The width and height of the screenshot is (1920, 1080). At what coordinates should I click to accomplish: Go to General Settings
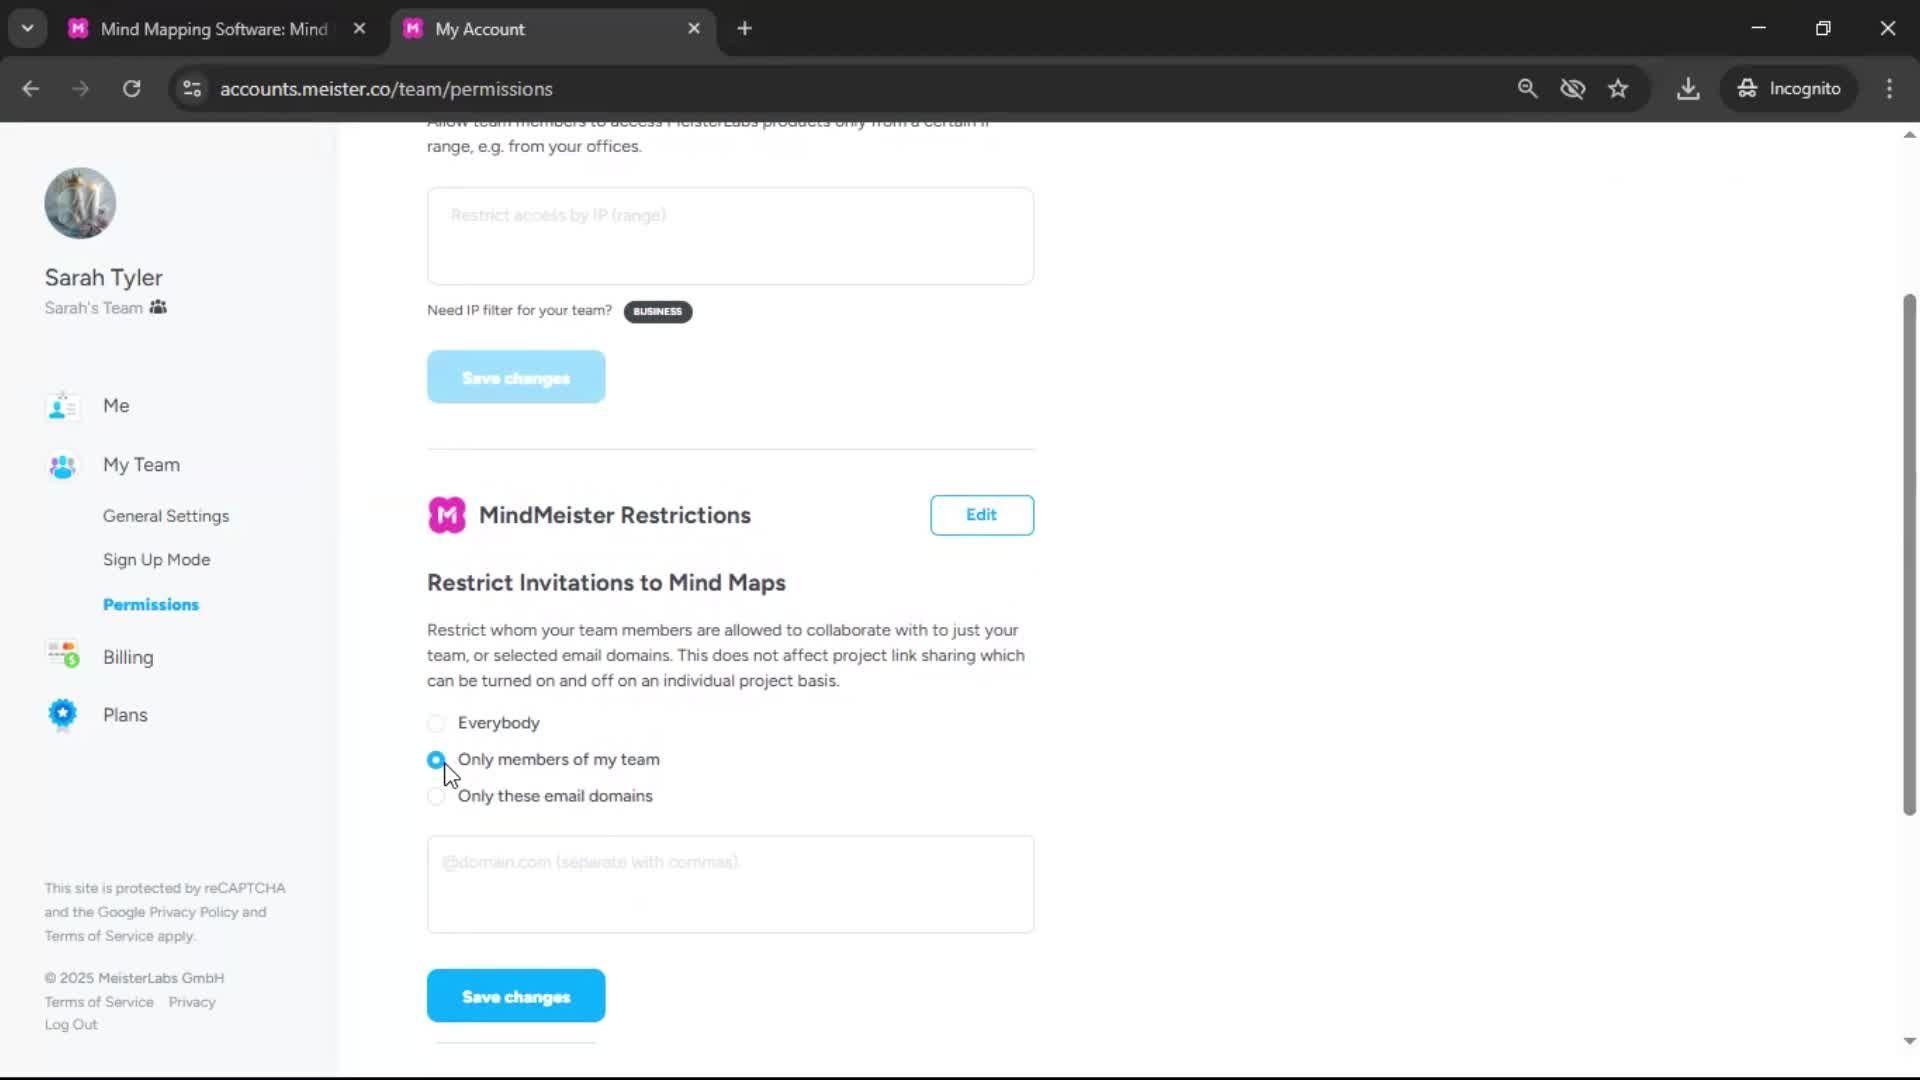[x=166, y=516]
